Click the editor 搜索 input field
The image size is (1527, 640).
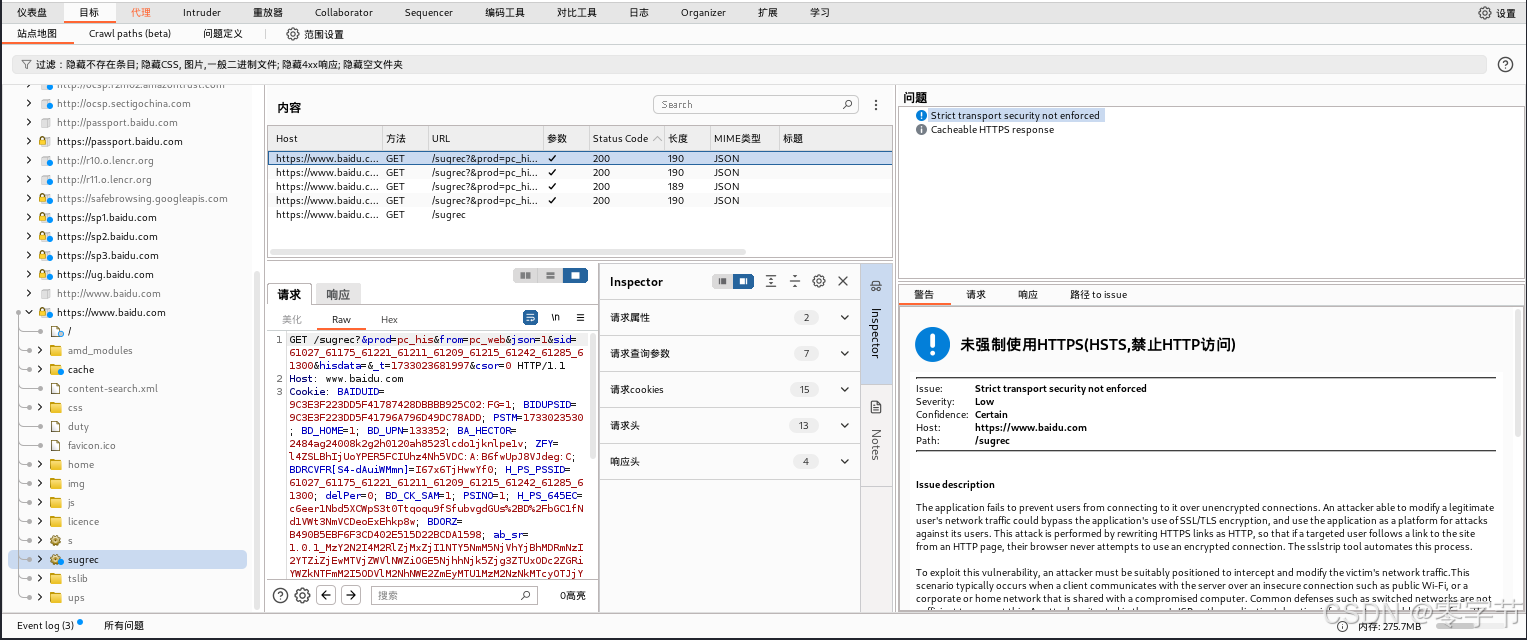[454, 595]
